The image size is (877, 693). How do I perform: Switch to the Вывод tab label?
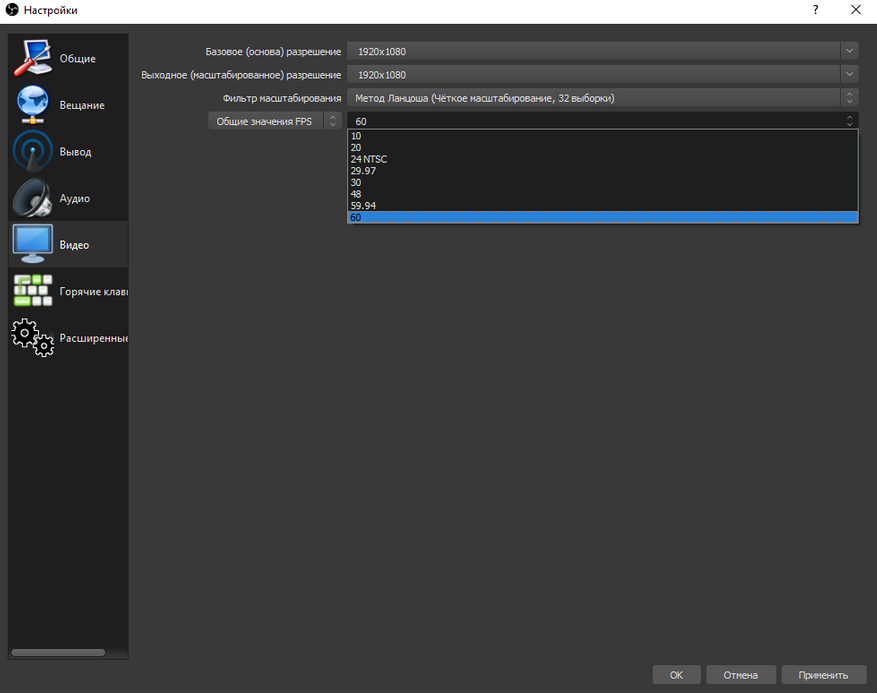[76, 152]
